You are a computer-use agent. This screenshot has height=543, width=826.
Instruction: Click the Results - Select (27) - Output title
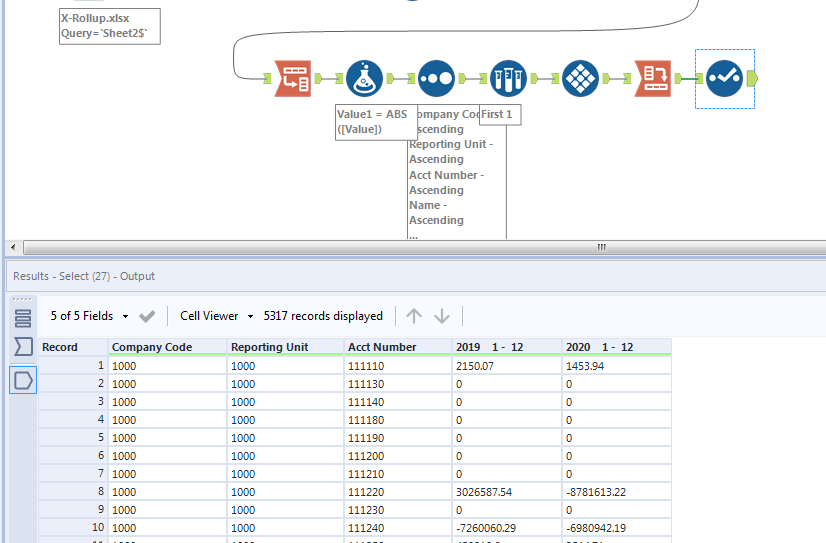point(84,276)
